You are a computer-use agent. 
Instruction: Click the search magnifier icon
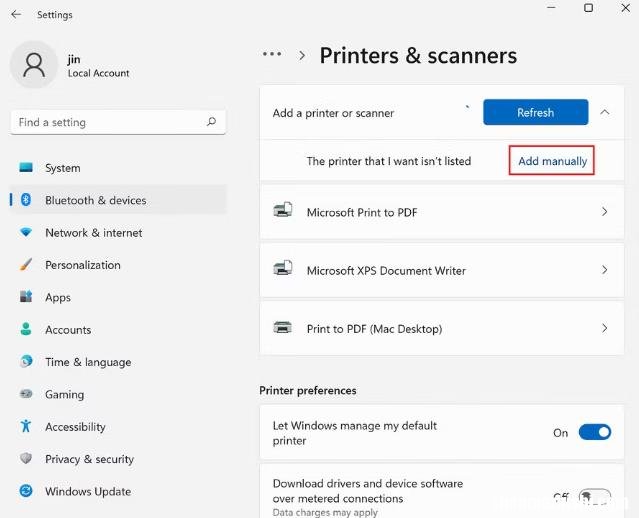(x=211, y=121)
